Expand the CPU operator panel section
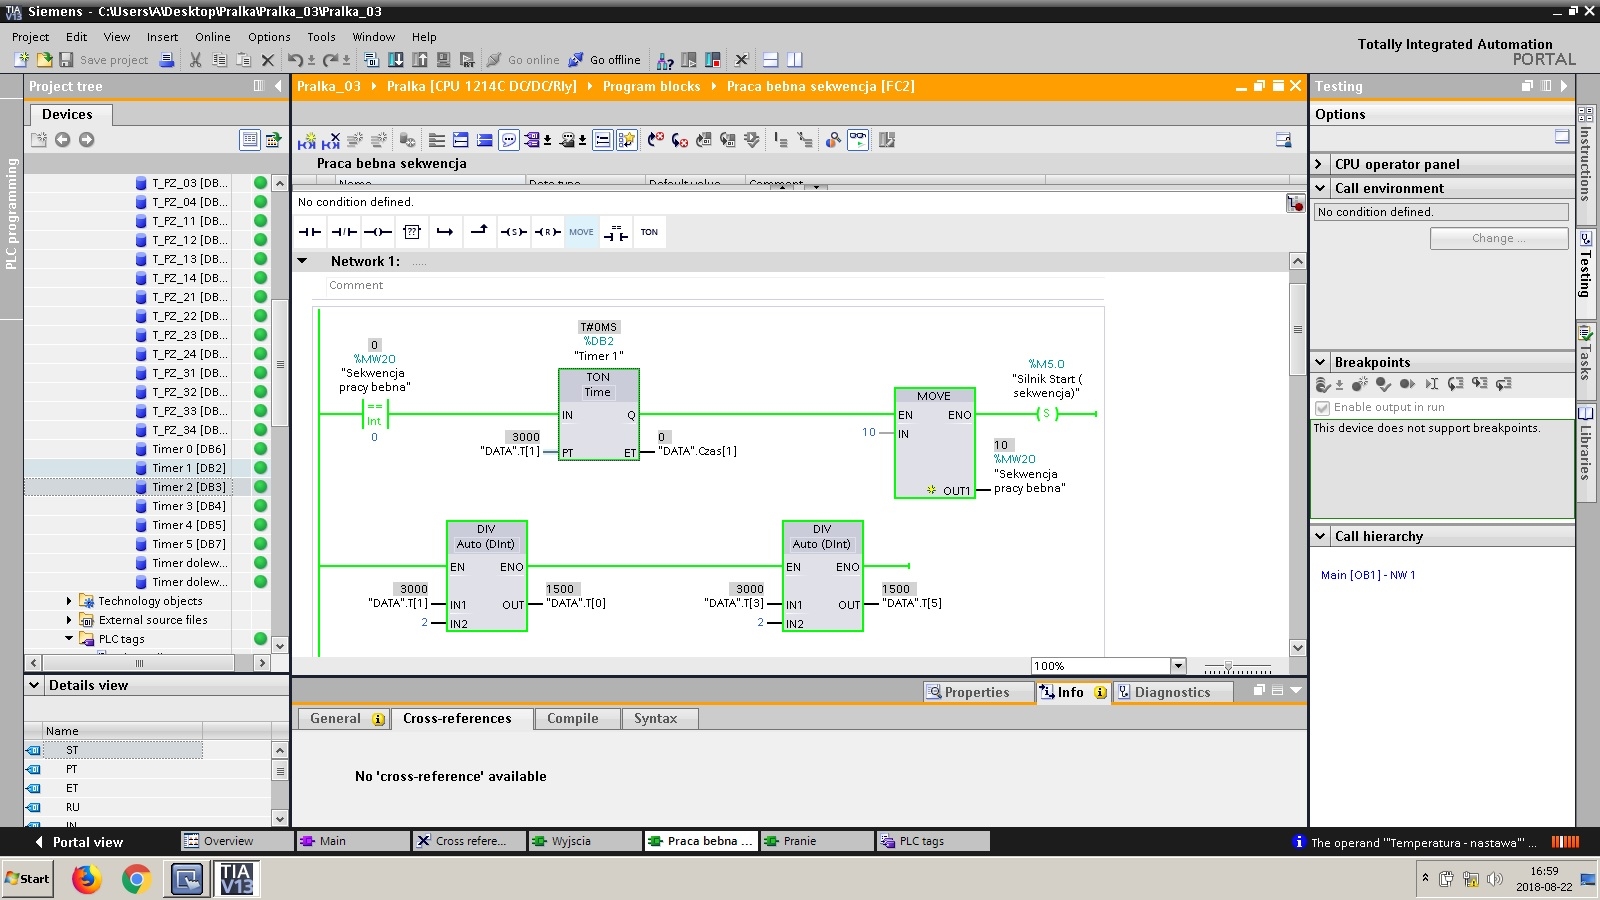Screen dimensions: 1600x900 1320,164
